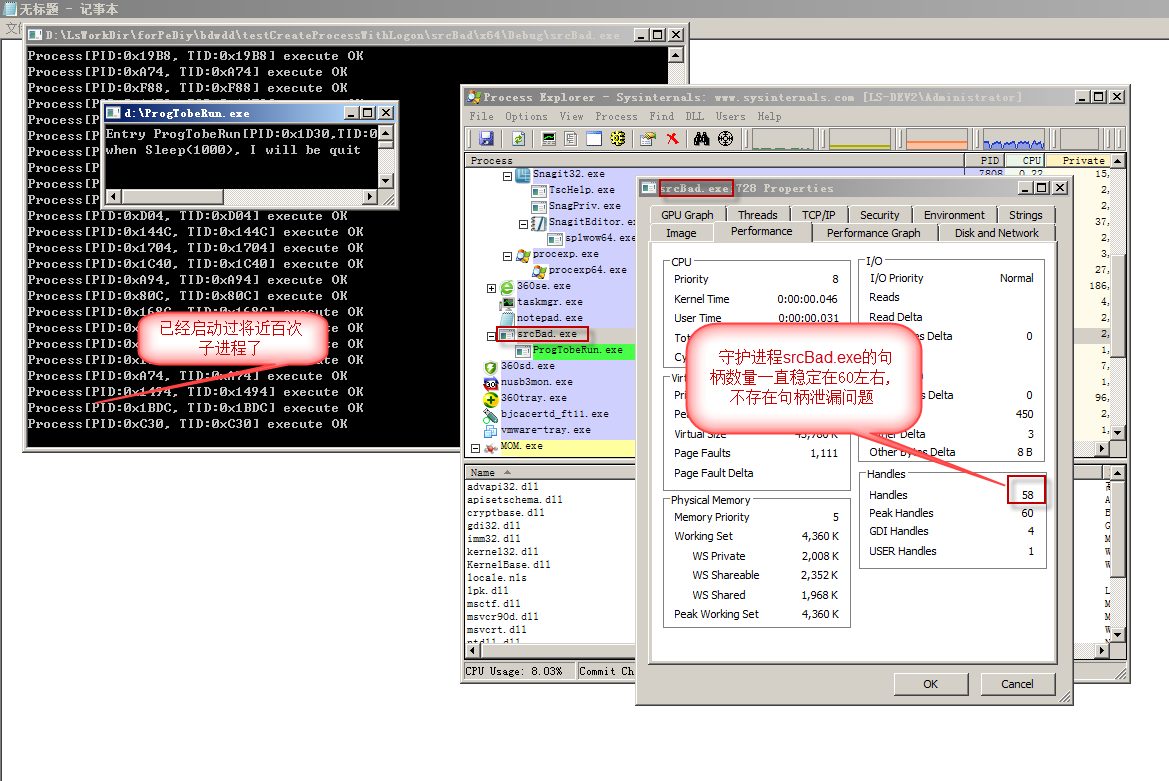Open System Information from toolbar icon
This screenshot has width=1169, height=781.
pos(549,139)
